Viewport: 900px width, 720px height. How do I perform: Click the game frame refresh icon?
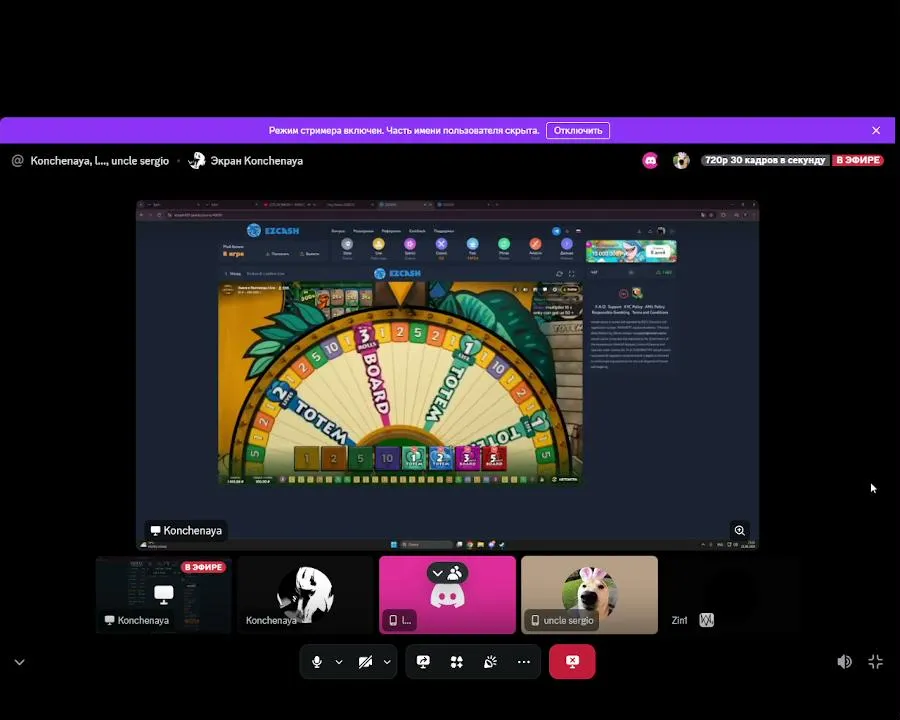560,274
